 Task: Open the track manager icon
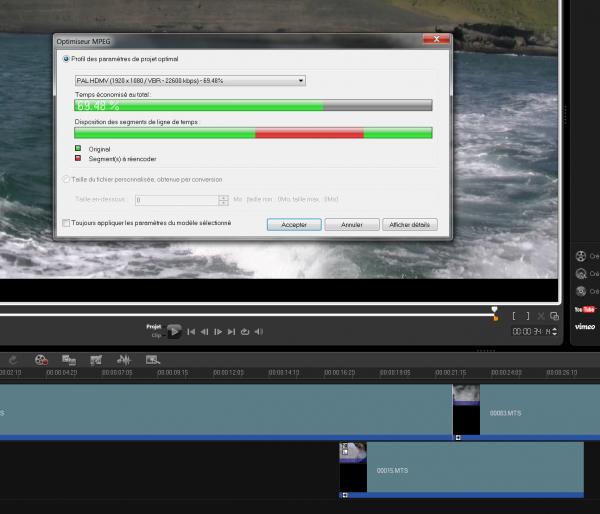pyautogui.click(x=153, y=360)
